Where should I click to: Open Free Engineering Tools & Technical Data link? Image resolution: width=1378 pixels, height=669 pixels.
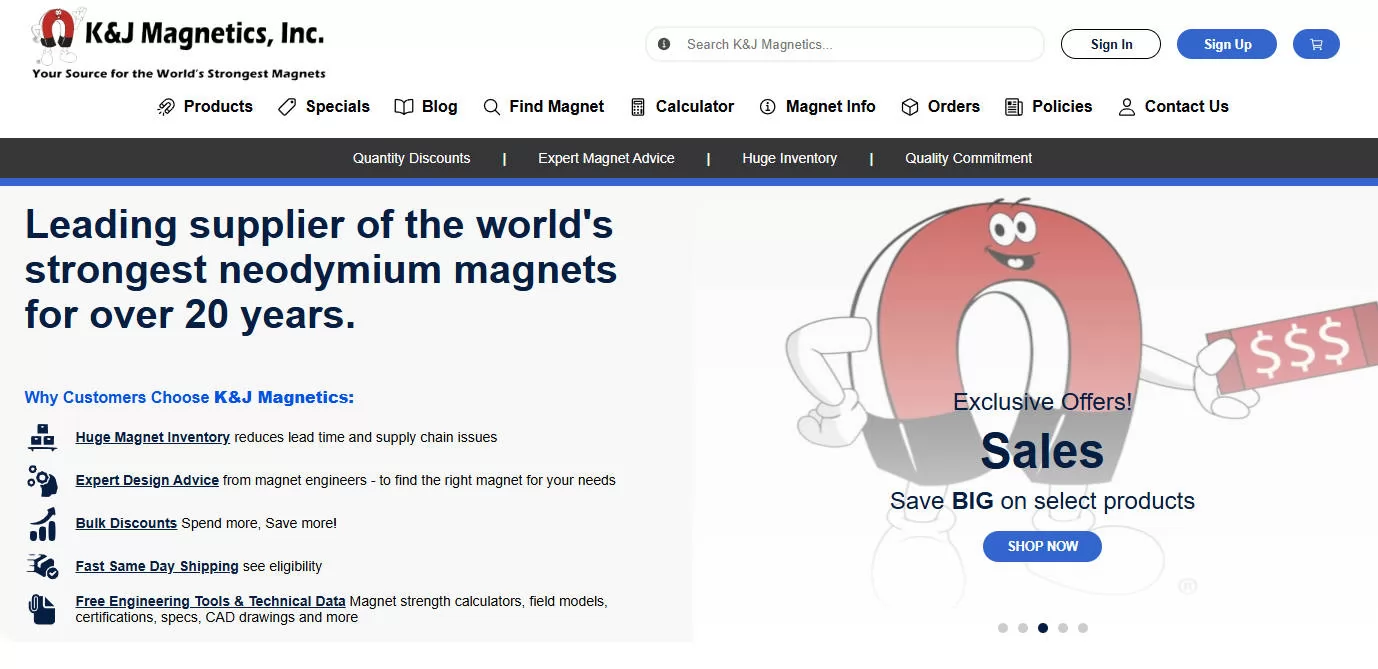point(211,601)
